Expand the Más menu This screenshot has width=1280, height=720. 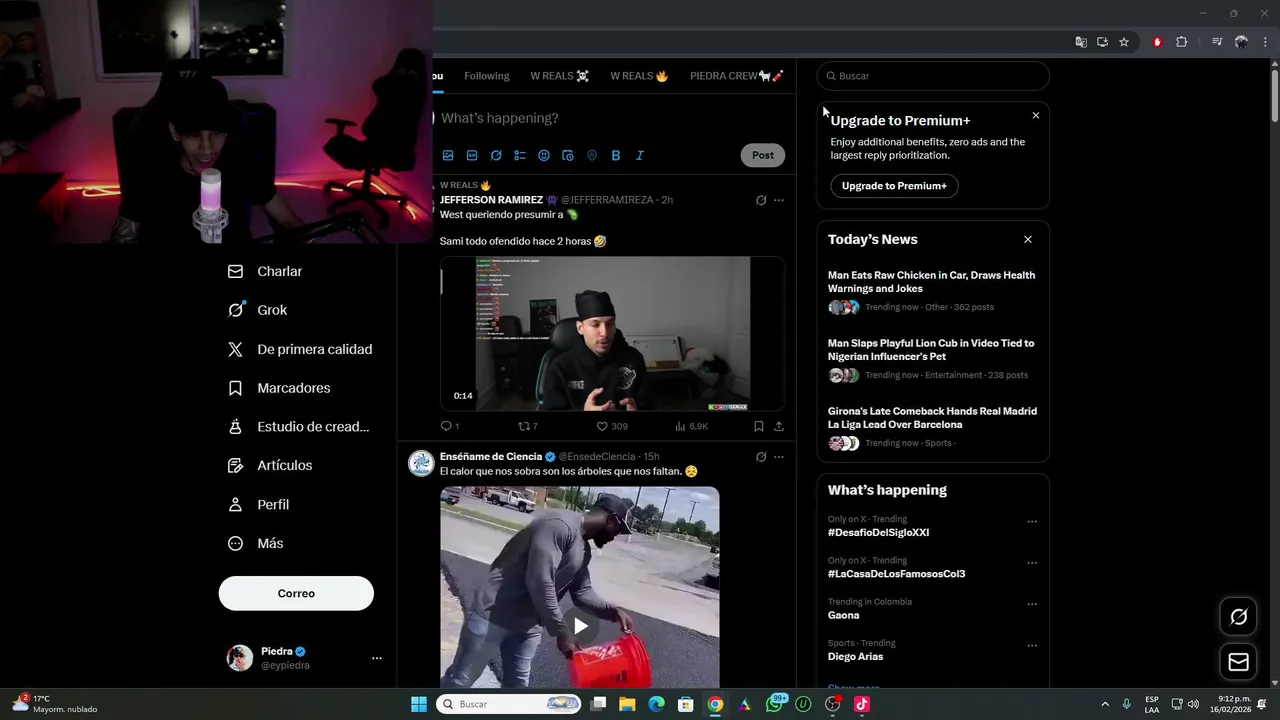(x=255, y=544)
